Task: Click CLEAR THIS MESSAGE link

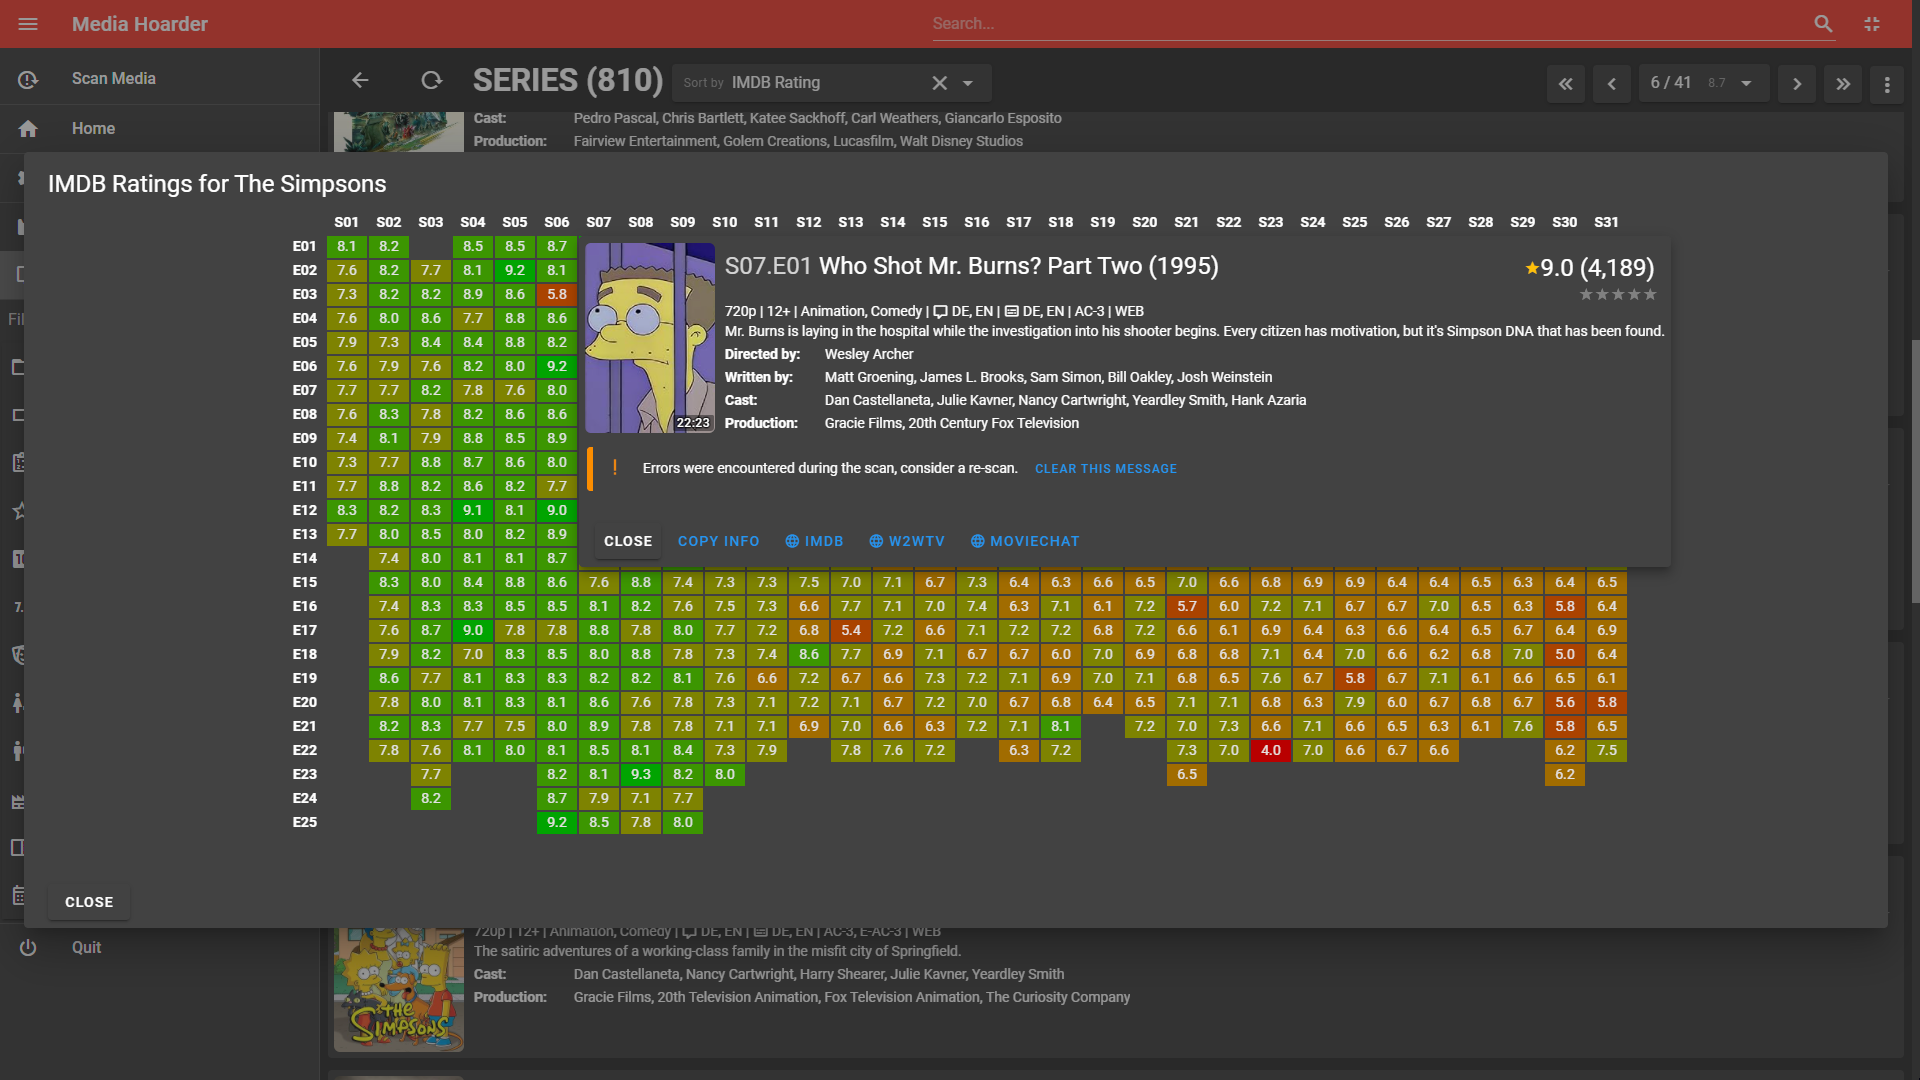Action: [x=1106, y=469]
